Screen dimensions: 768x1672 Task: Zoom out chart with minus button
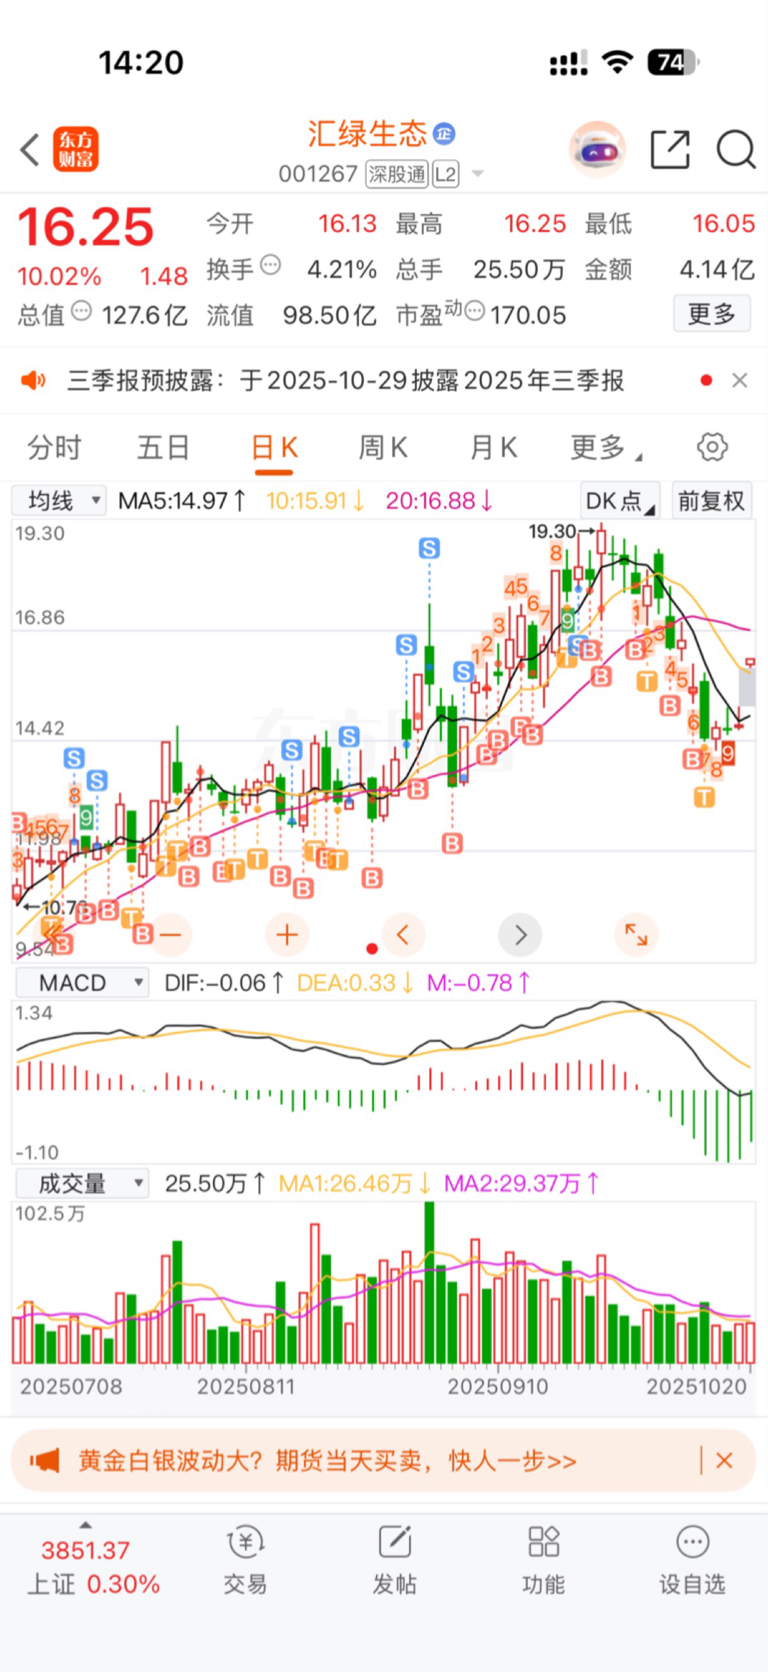click(x=170, y=935)
